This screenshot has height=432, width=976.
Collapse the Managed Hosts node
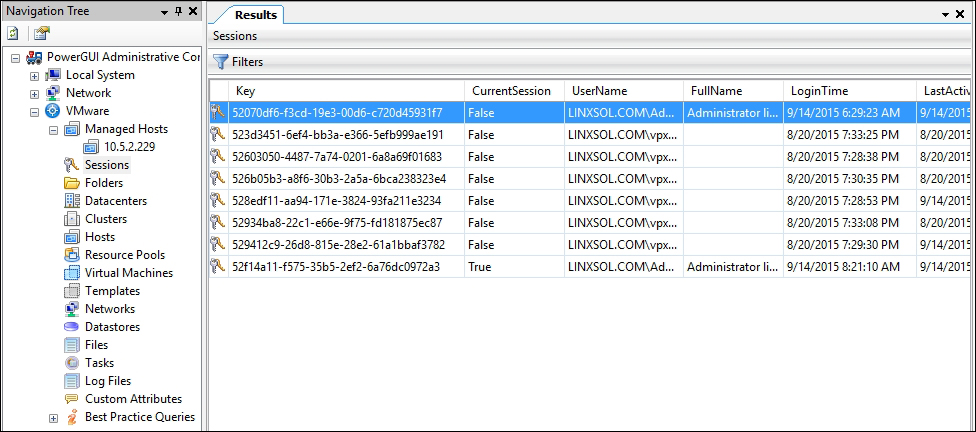(54, 129)
